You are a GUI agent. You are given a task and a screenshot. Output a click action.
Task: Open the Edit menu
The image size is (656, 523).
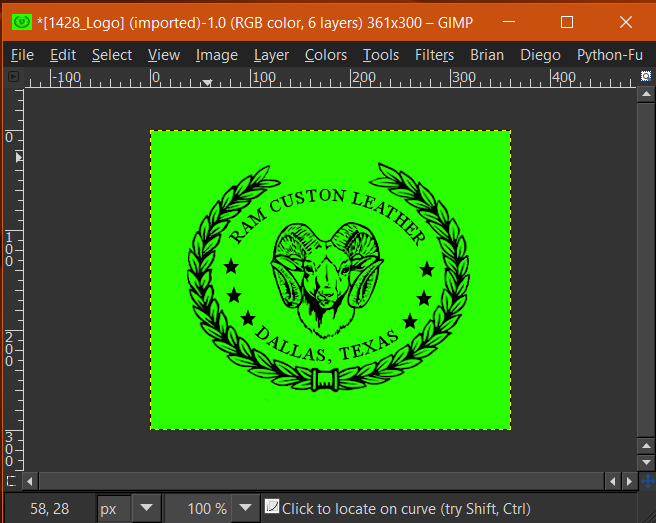point(63,55)
